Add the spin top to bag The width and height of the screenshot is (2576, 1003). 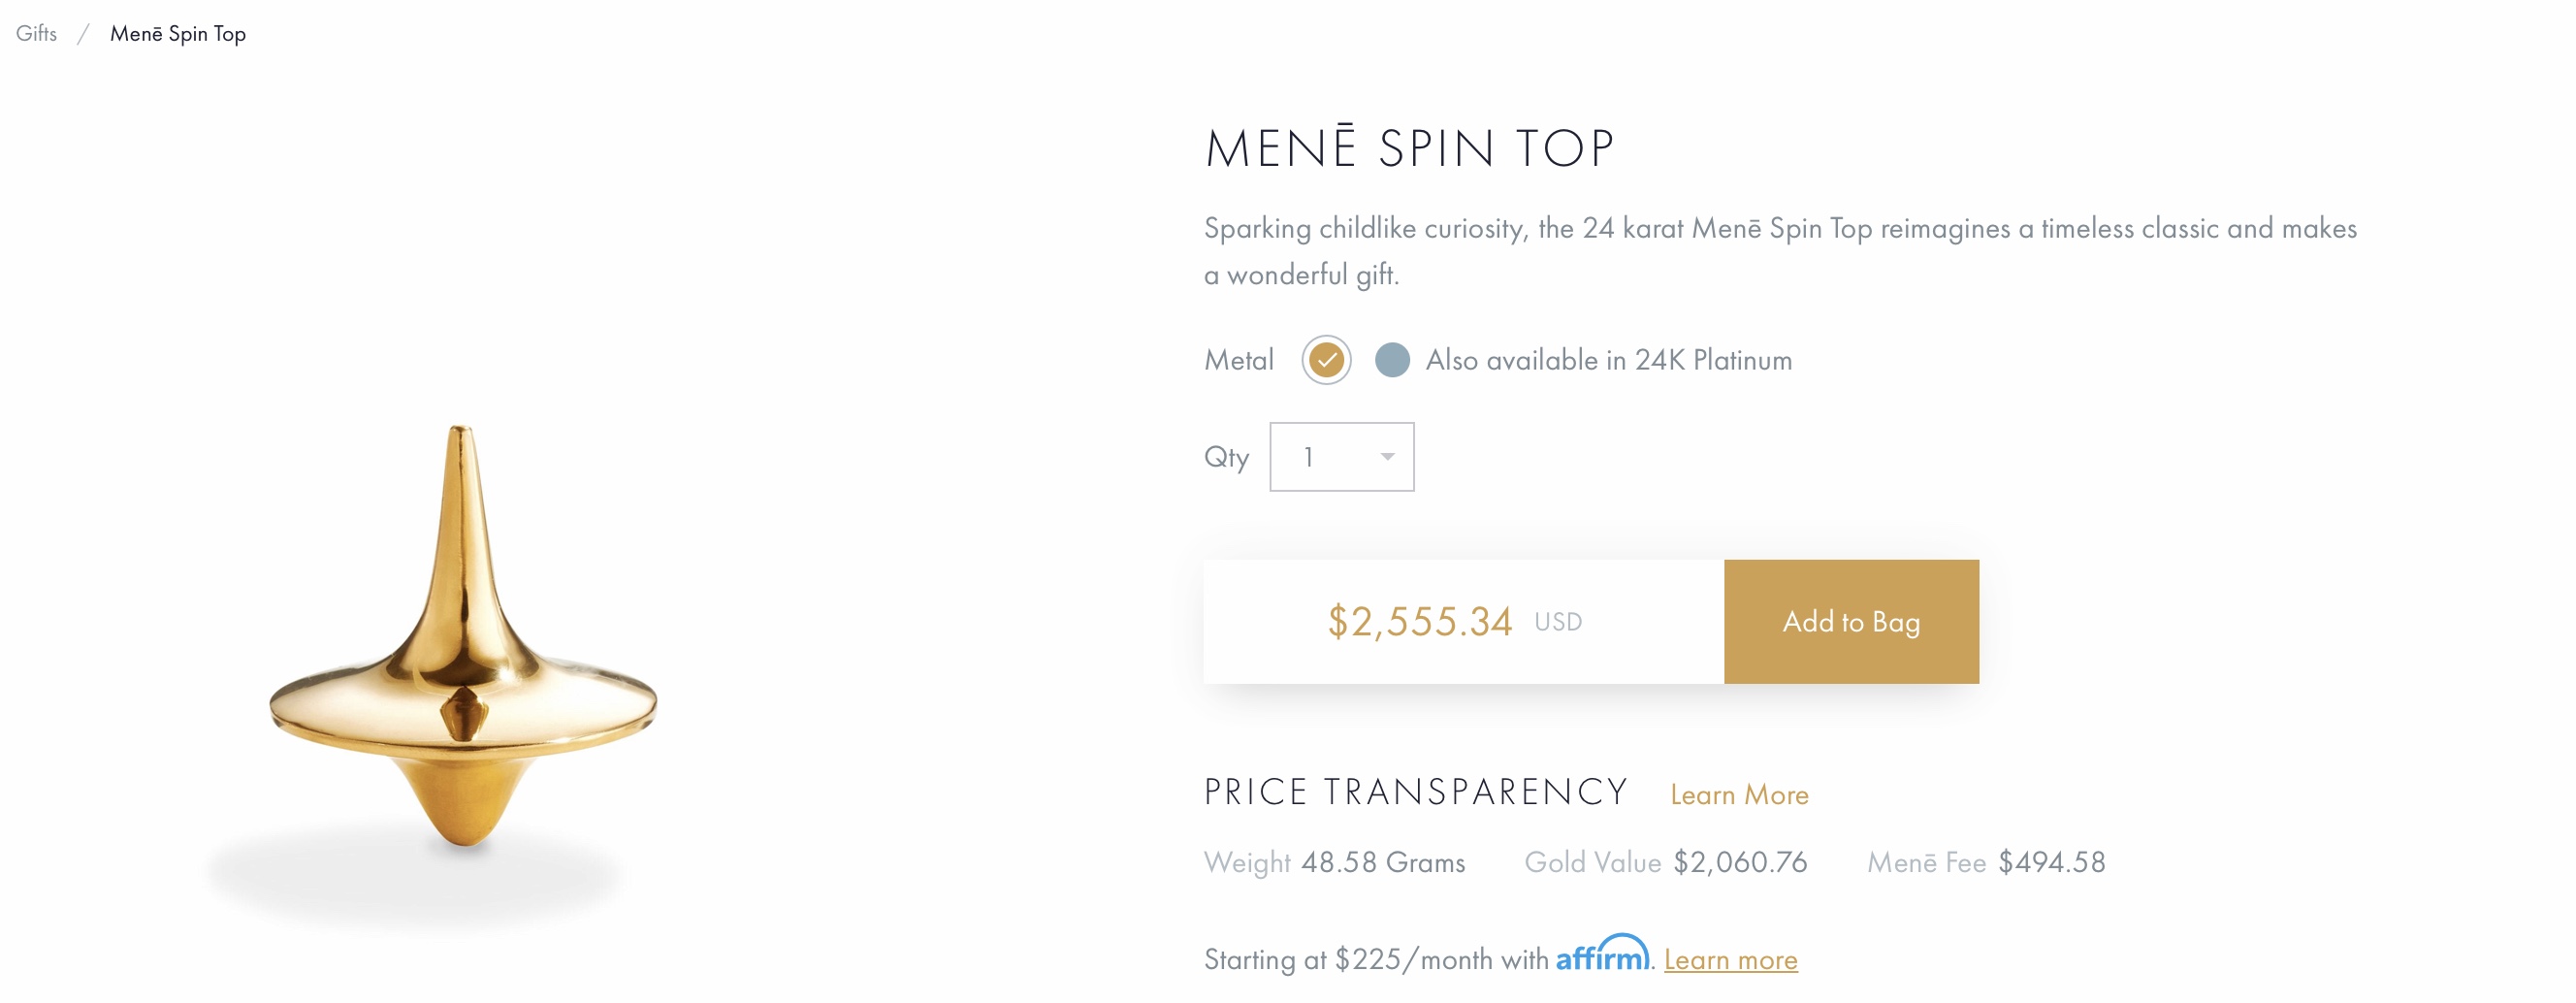click(1851, 622)
